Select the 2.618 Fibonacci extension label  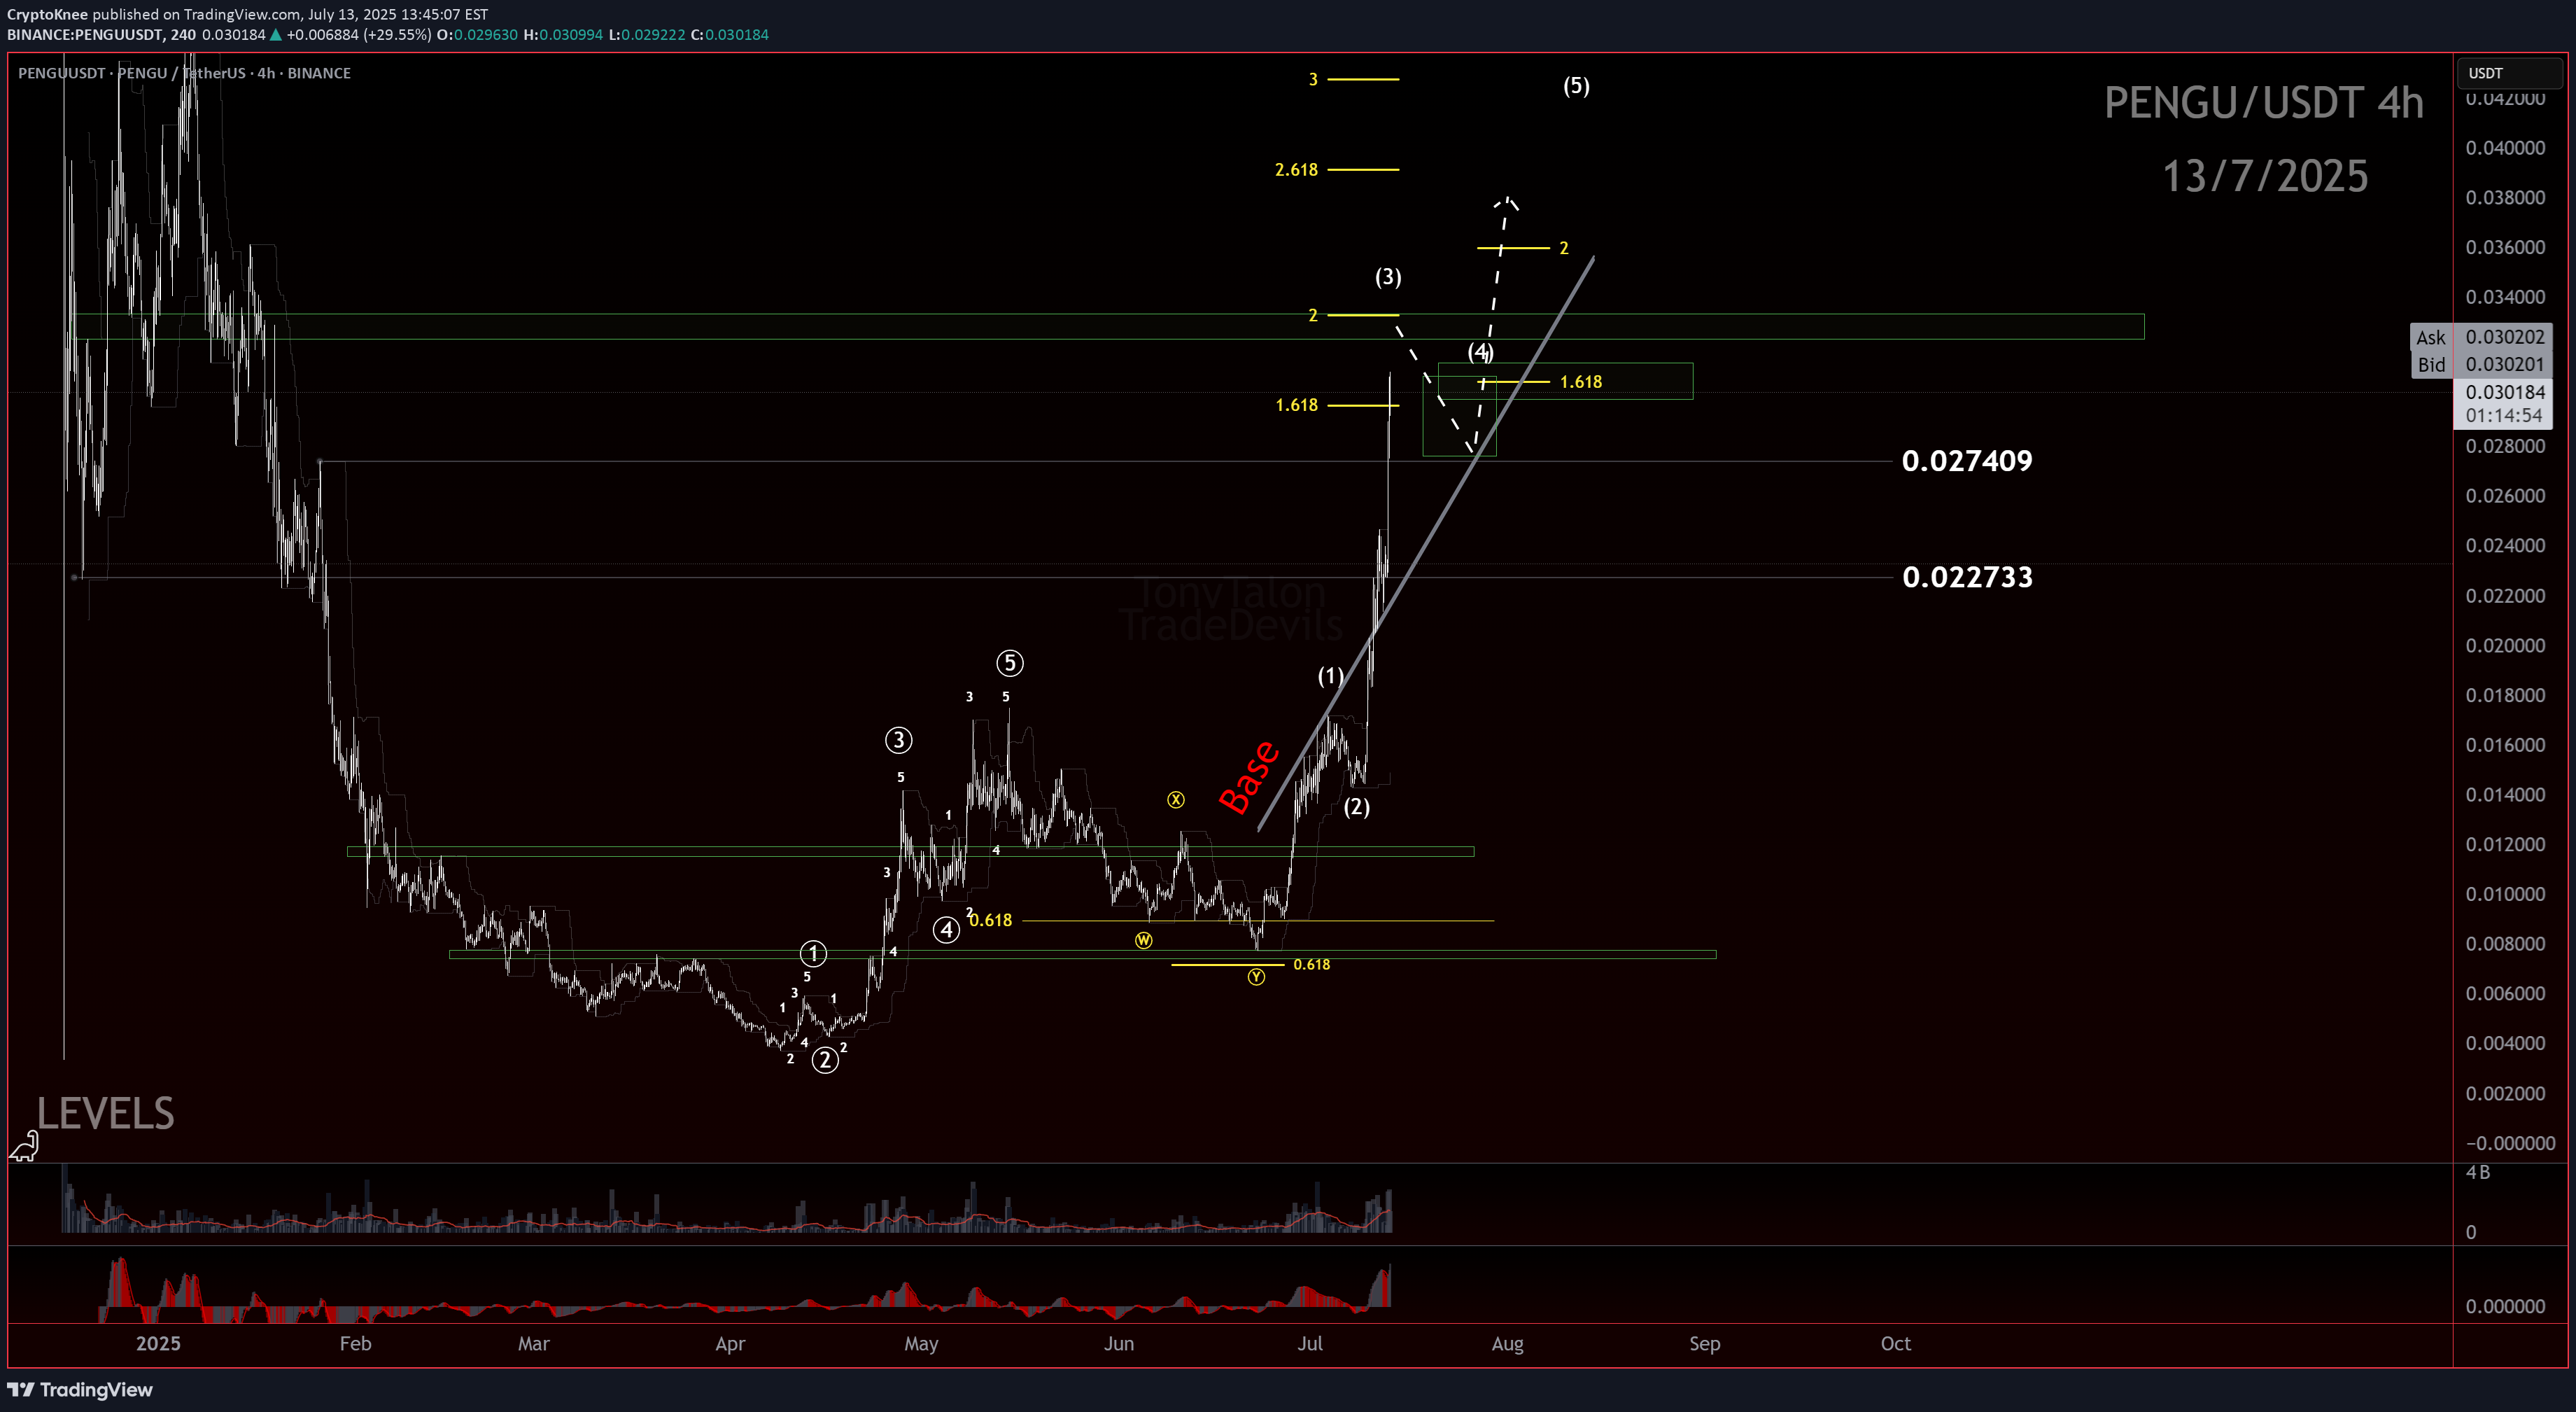(1296, 170)
